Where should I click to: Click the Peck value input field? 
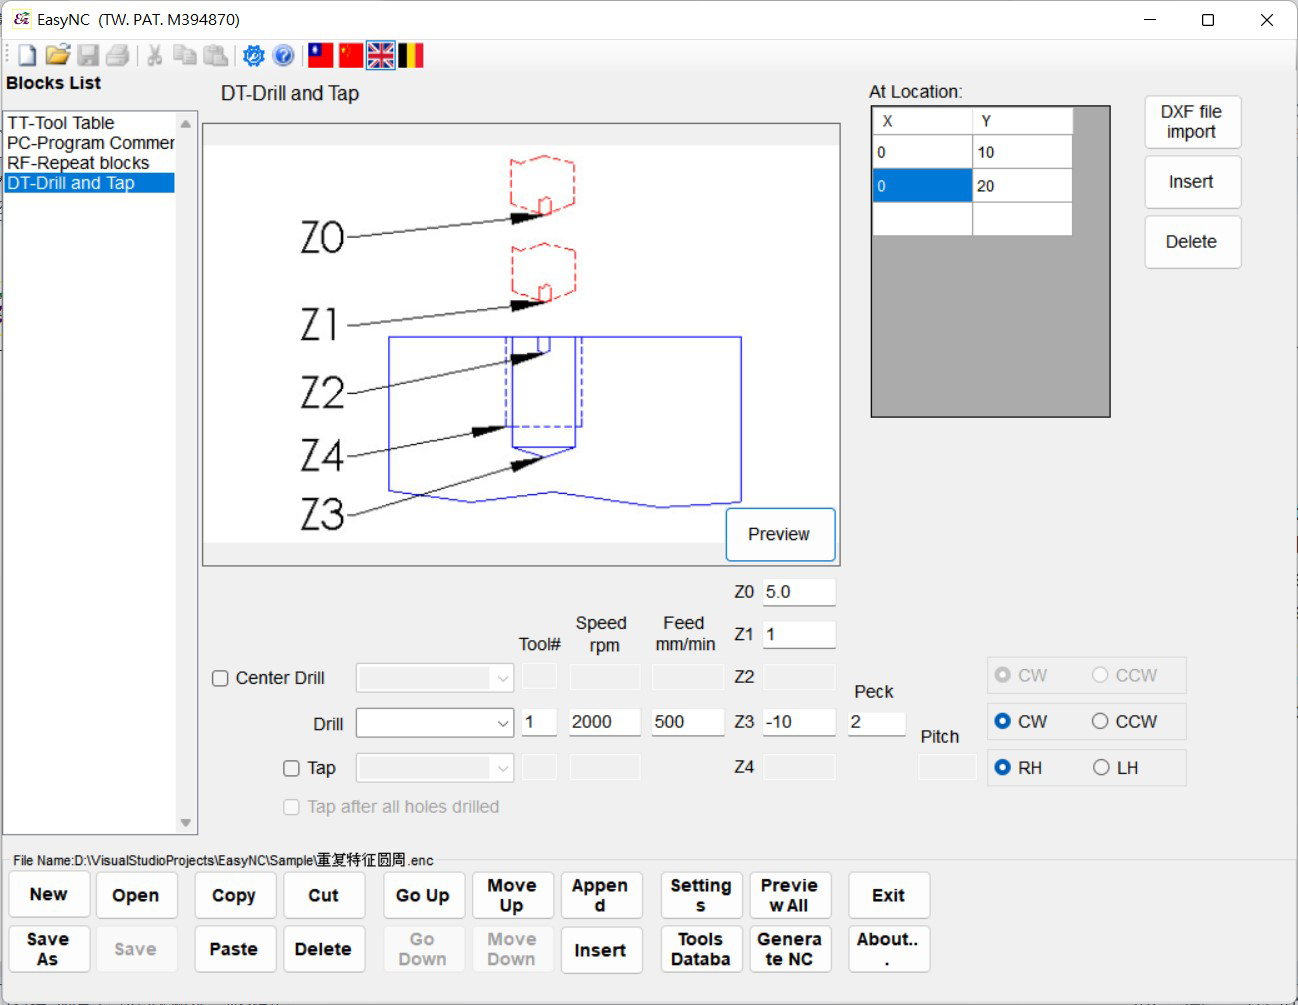[877, 722]
